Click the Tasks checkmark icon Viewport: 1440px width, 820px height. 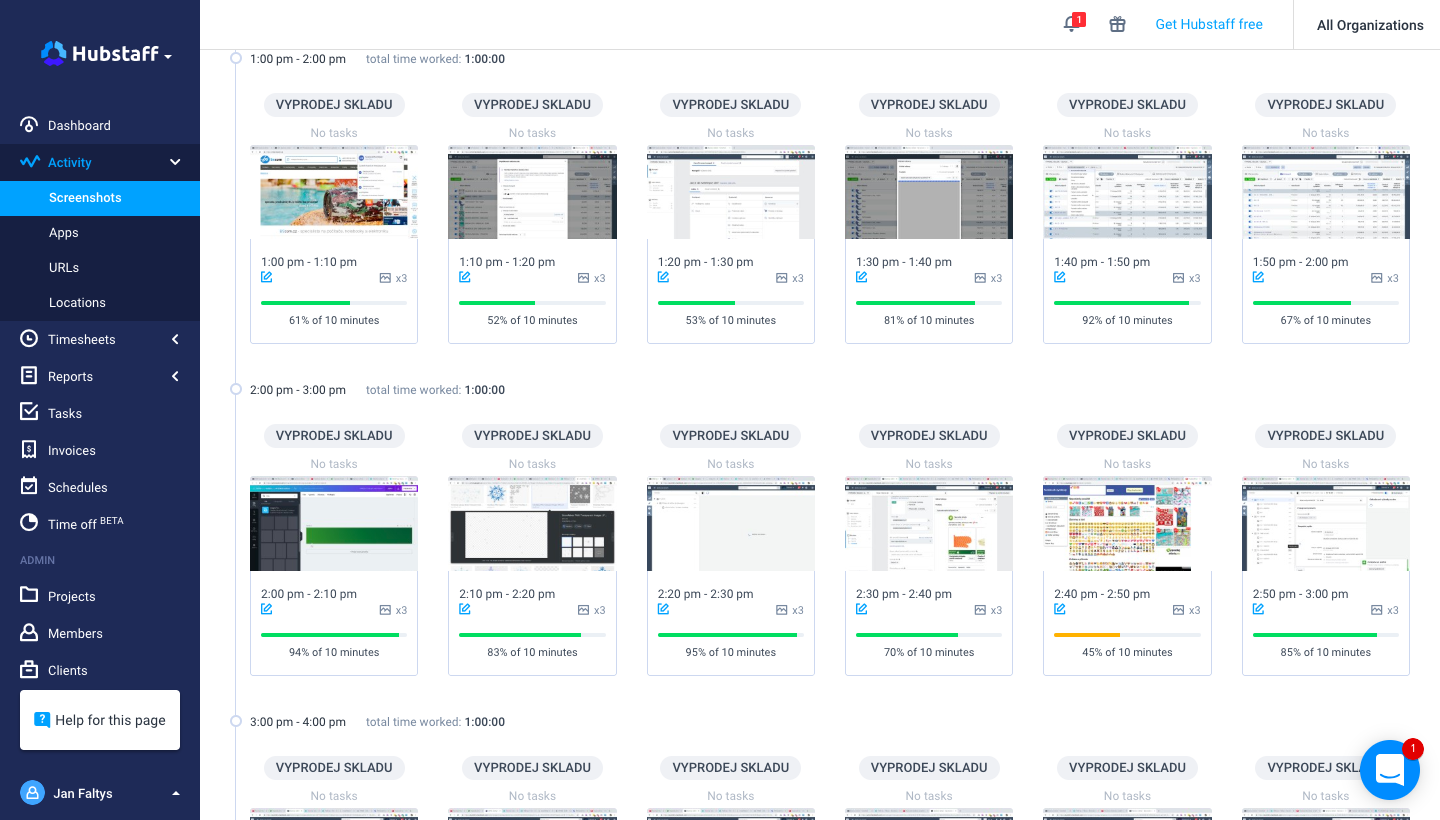[29, 413]
